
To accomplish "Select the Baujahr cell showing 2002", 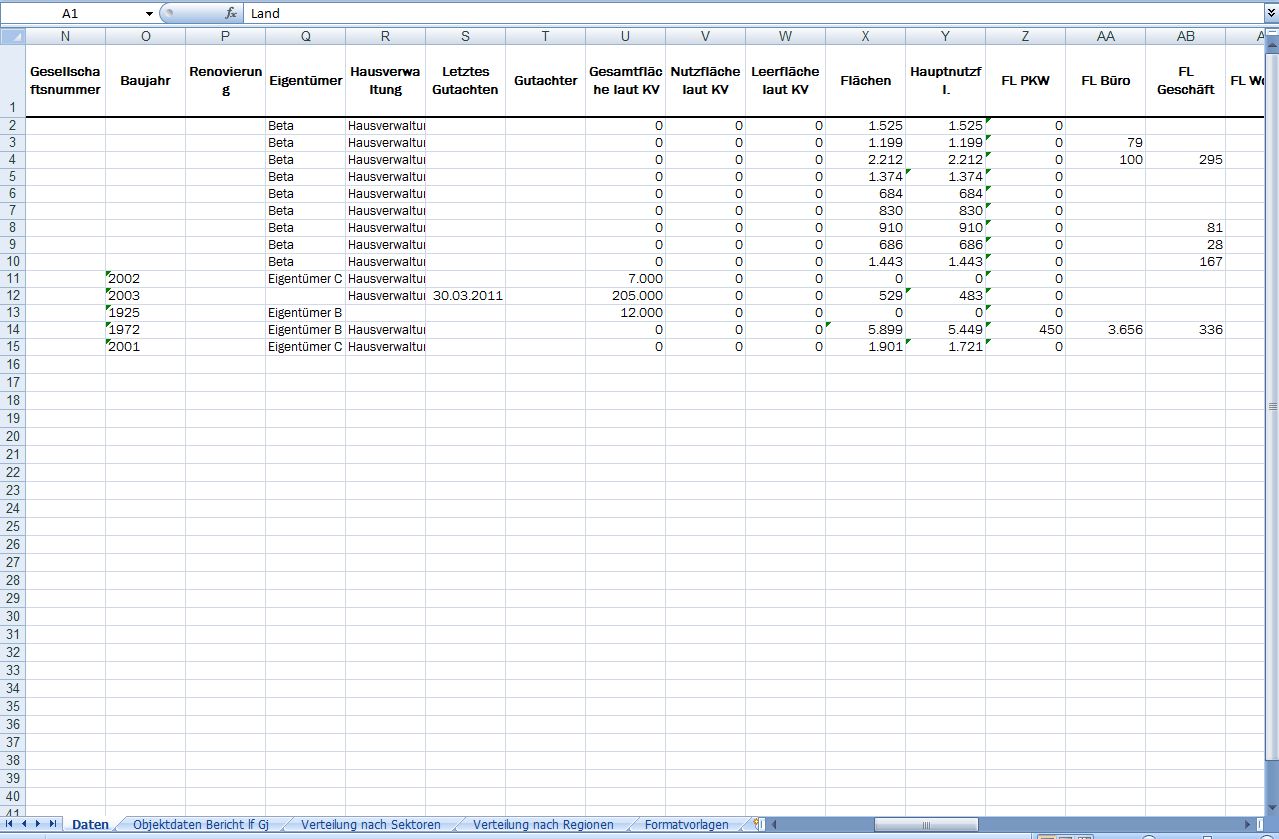I will (146, 279).
